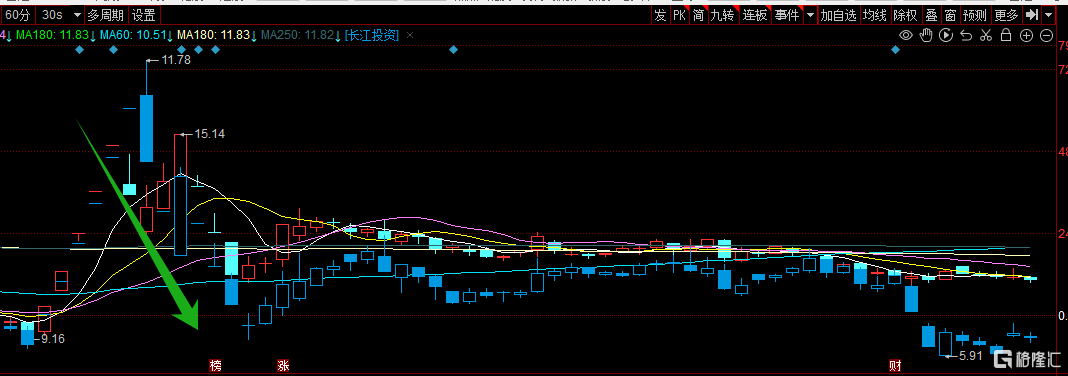
Task: Select the hand pan tool
Action: (x=926, y=35)
